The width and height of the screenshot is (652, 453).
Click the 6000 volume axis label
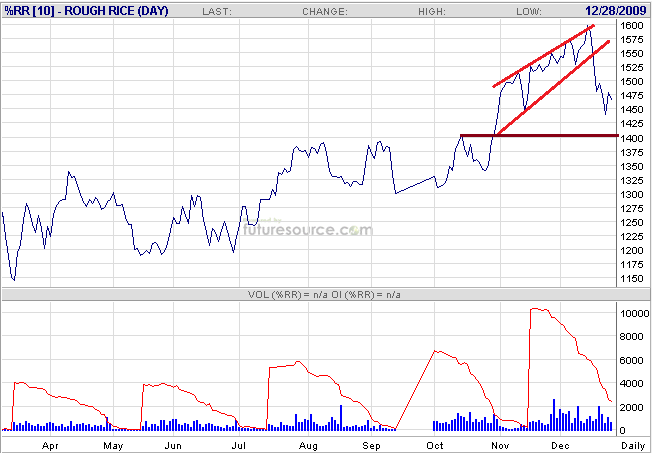[x=631, y=361]
